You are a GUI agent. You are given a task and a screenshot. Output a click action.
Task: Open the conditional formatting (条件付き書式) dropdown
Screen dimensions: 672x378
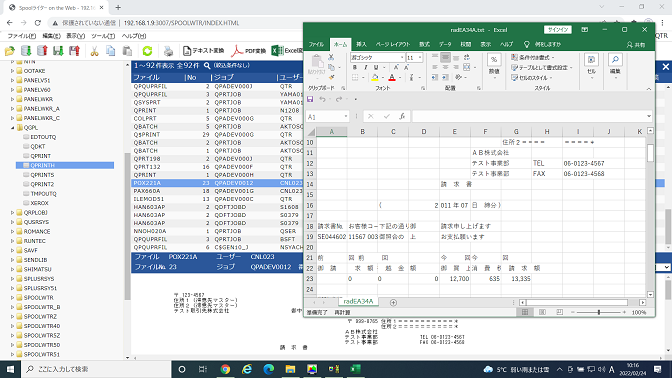pyautogui.click(x=533, y=57)
